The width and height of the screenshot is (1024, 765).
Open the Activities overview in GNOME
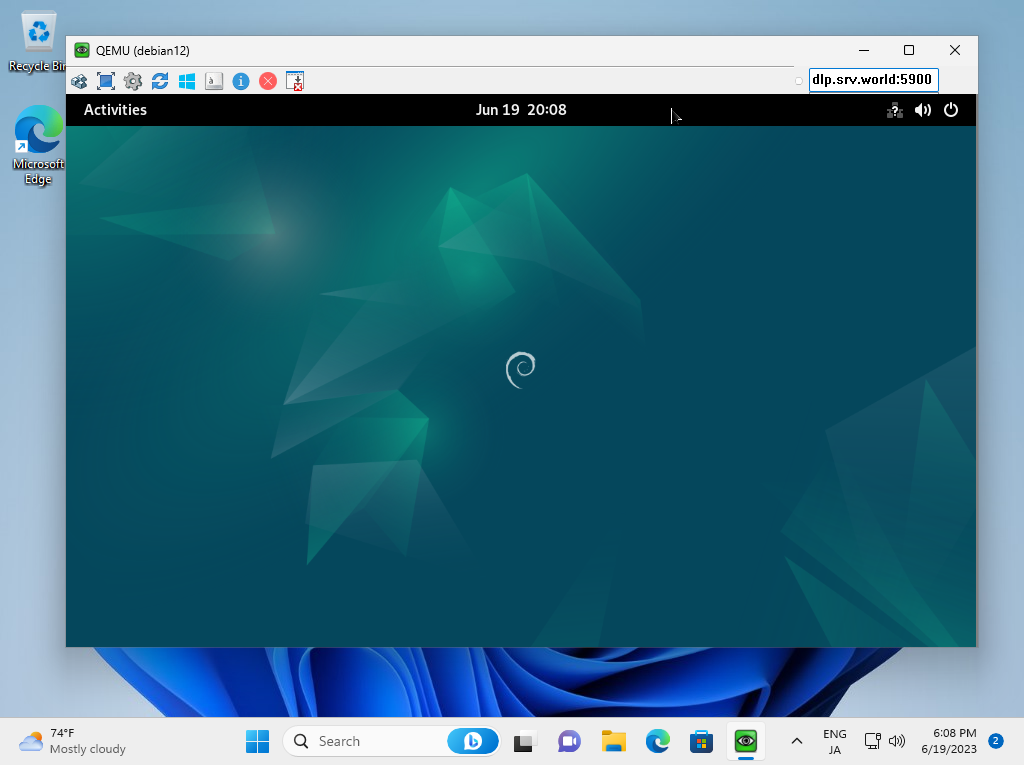pyautogui.click(x=115, y=110)
